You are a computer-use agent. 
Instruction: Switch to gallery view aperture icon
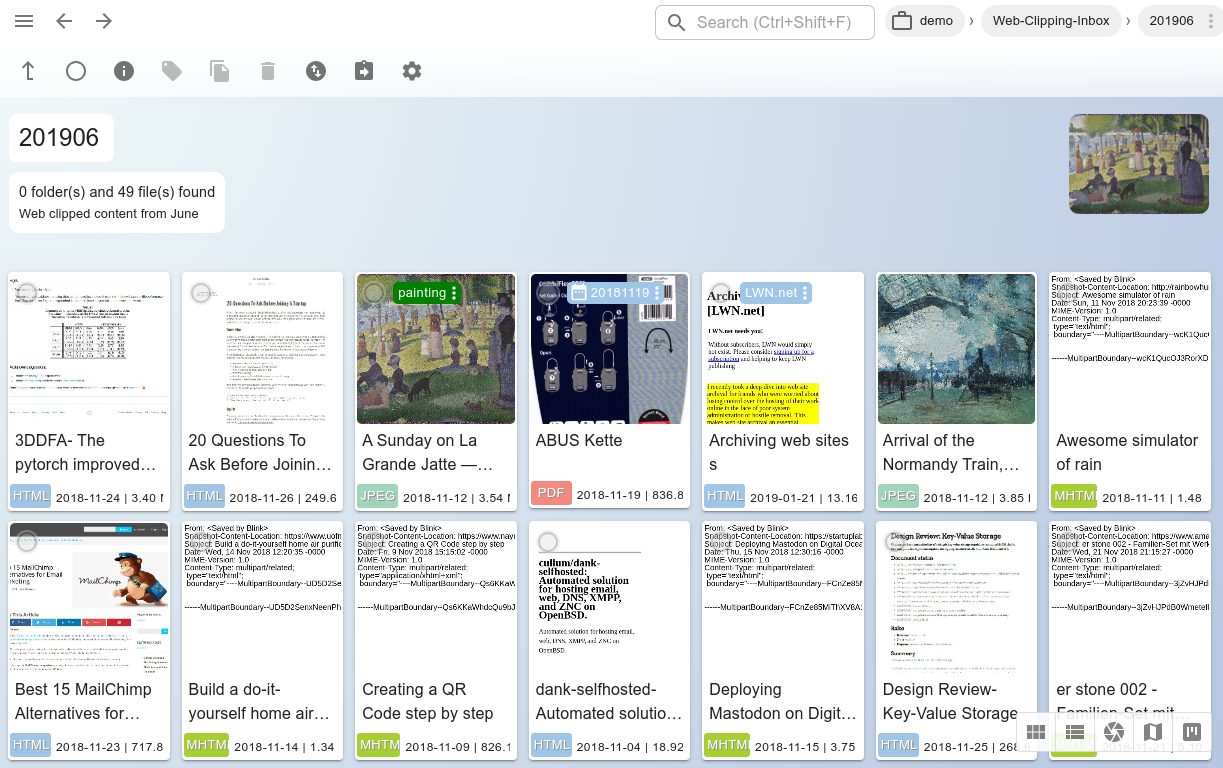pos(1114,733)
